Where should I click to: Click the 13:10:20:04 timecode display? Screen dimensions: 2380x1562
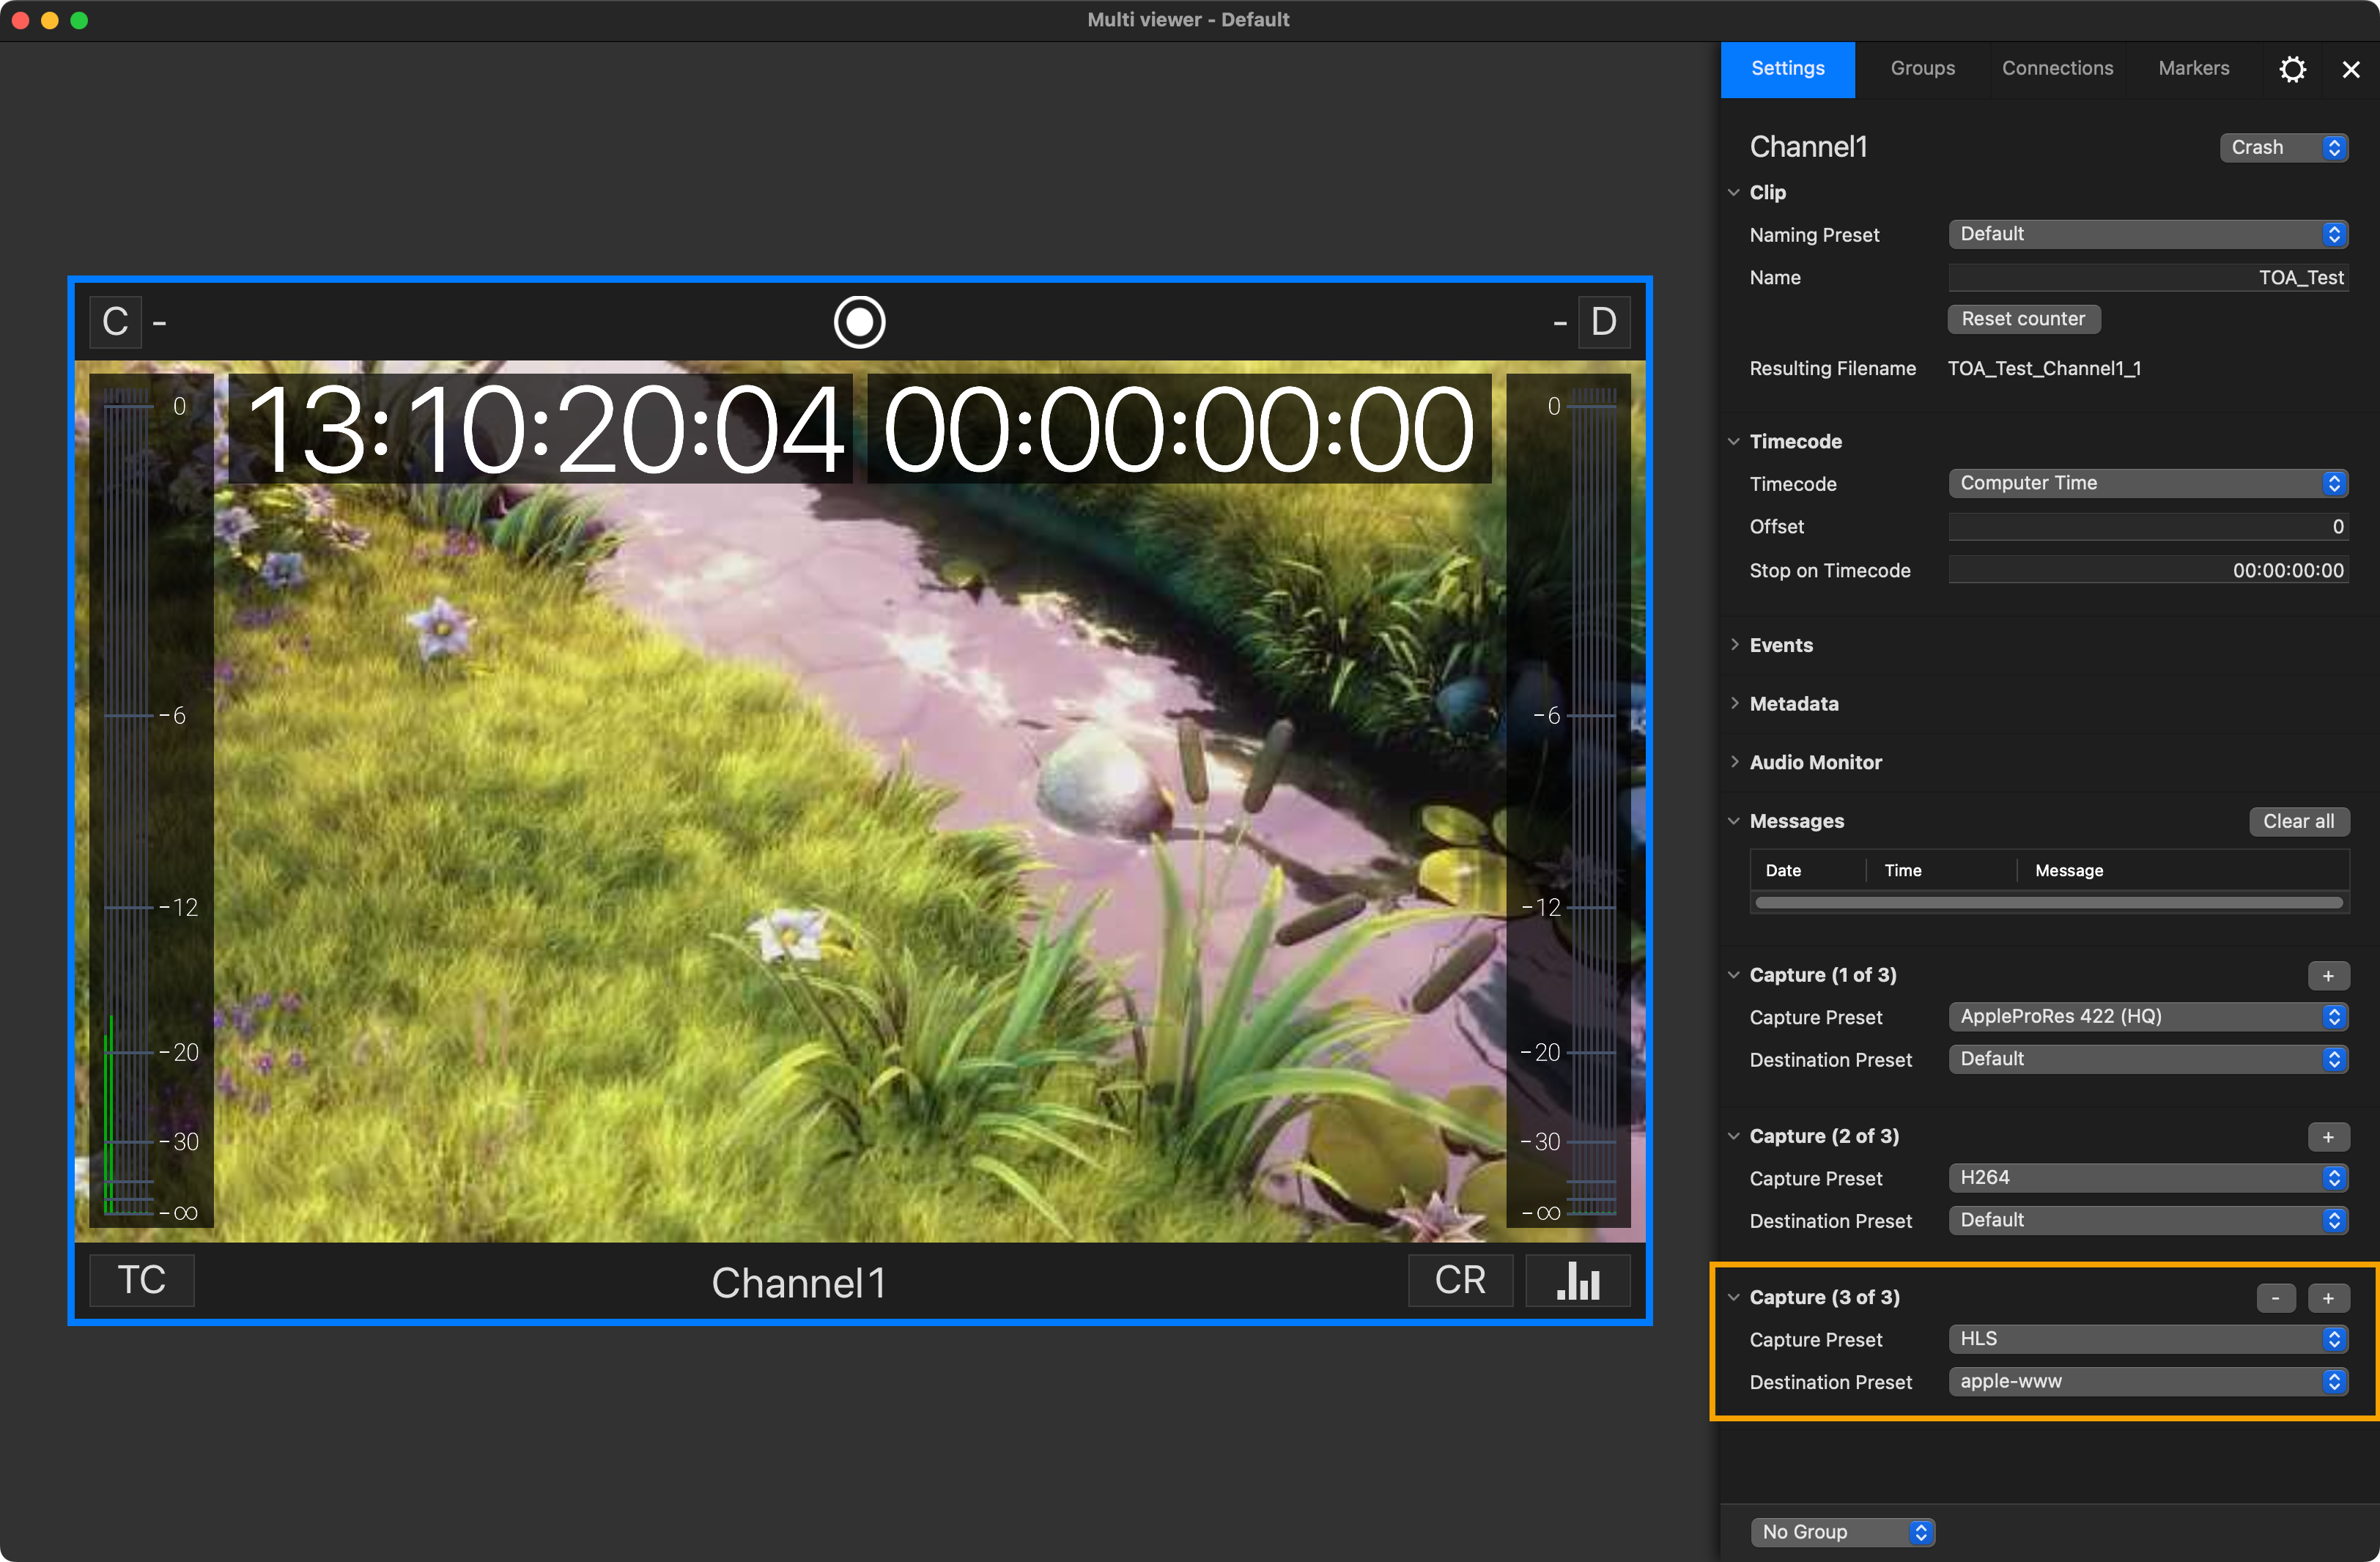point(541,429)
